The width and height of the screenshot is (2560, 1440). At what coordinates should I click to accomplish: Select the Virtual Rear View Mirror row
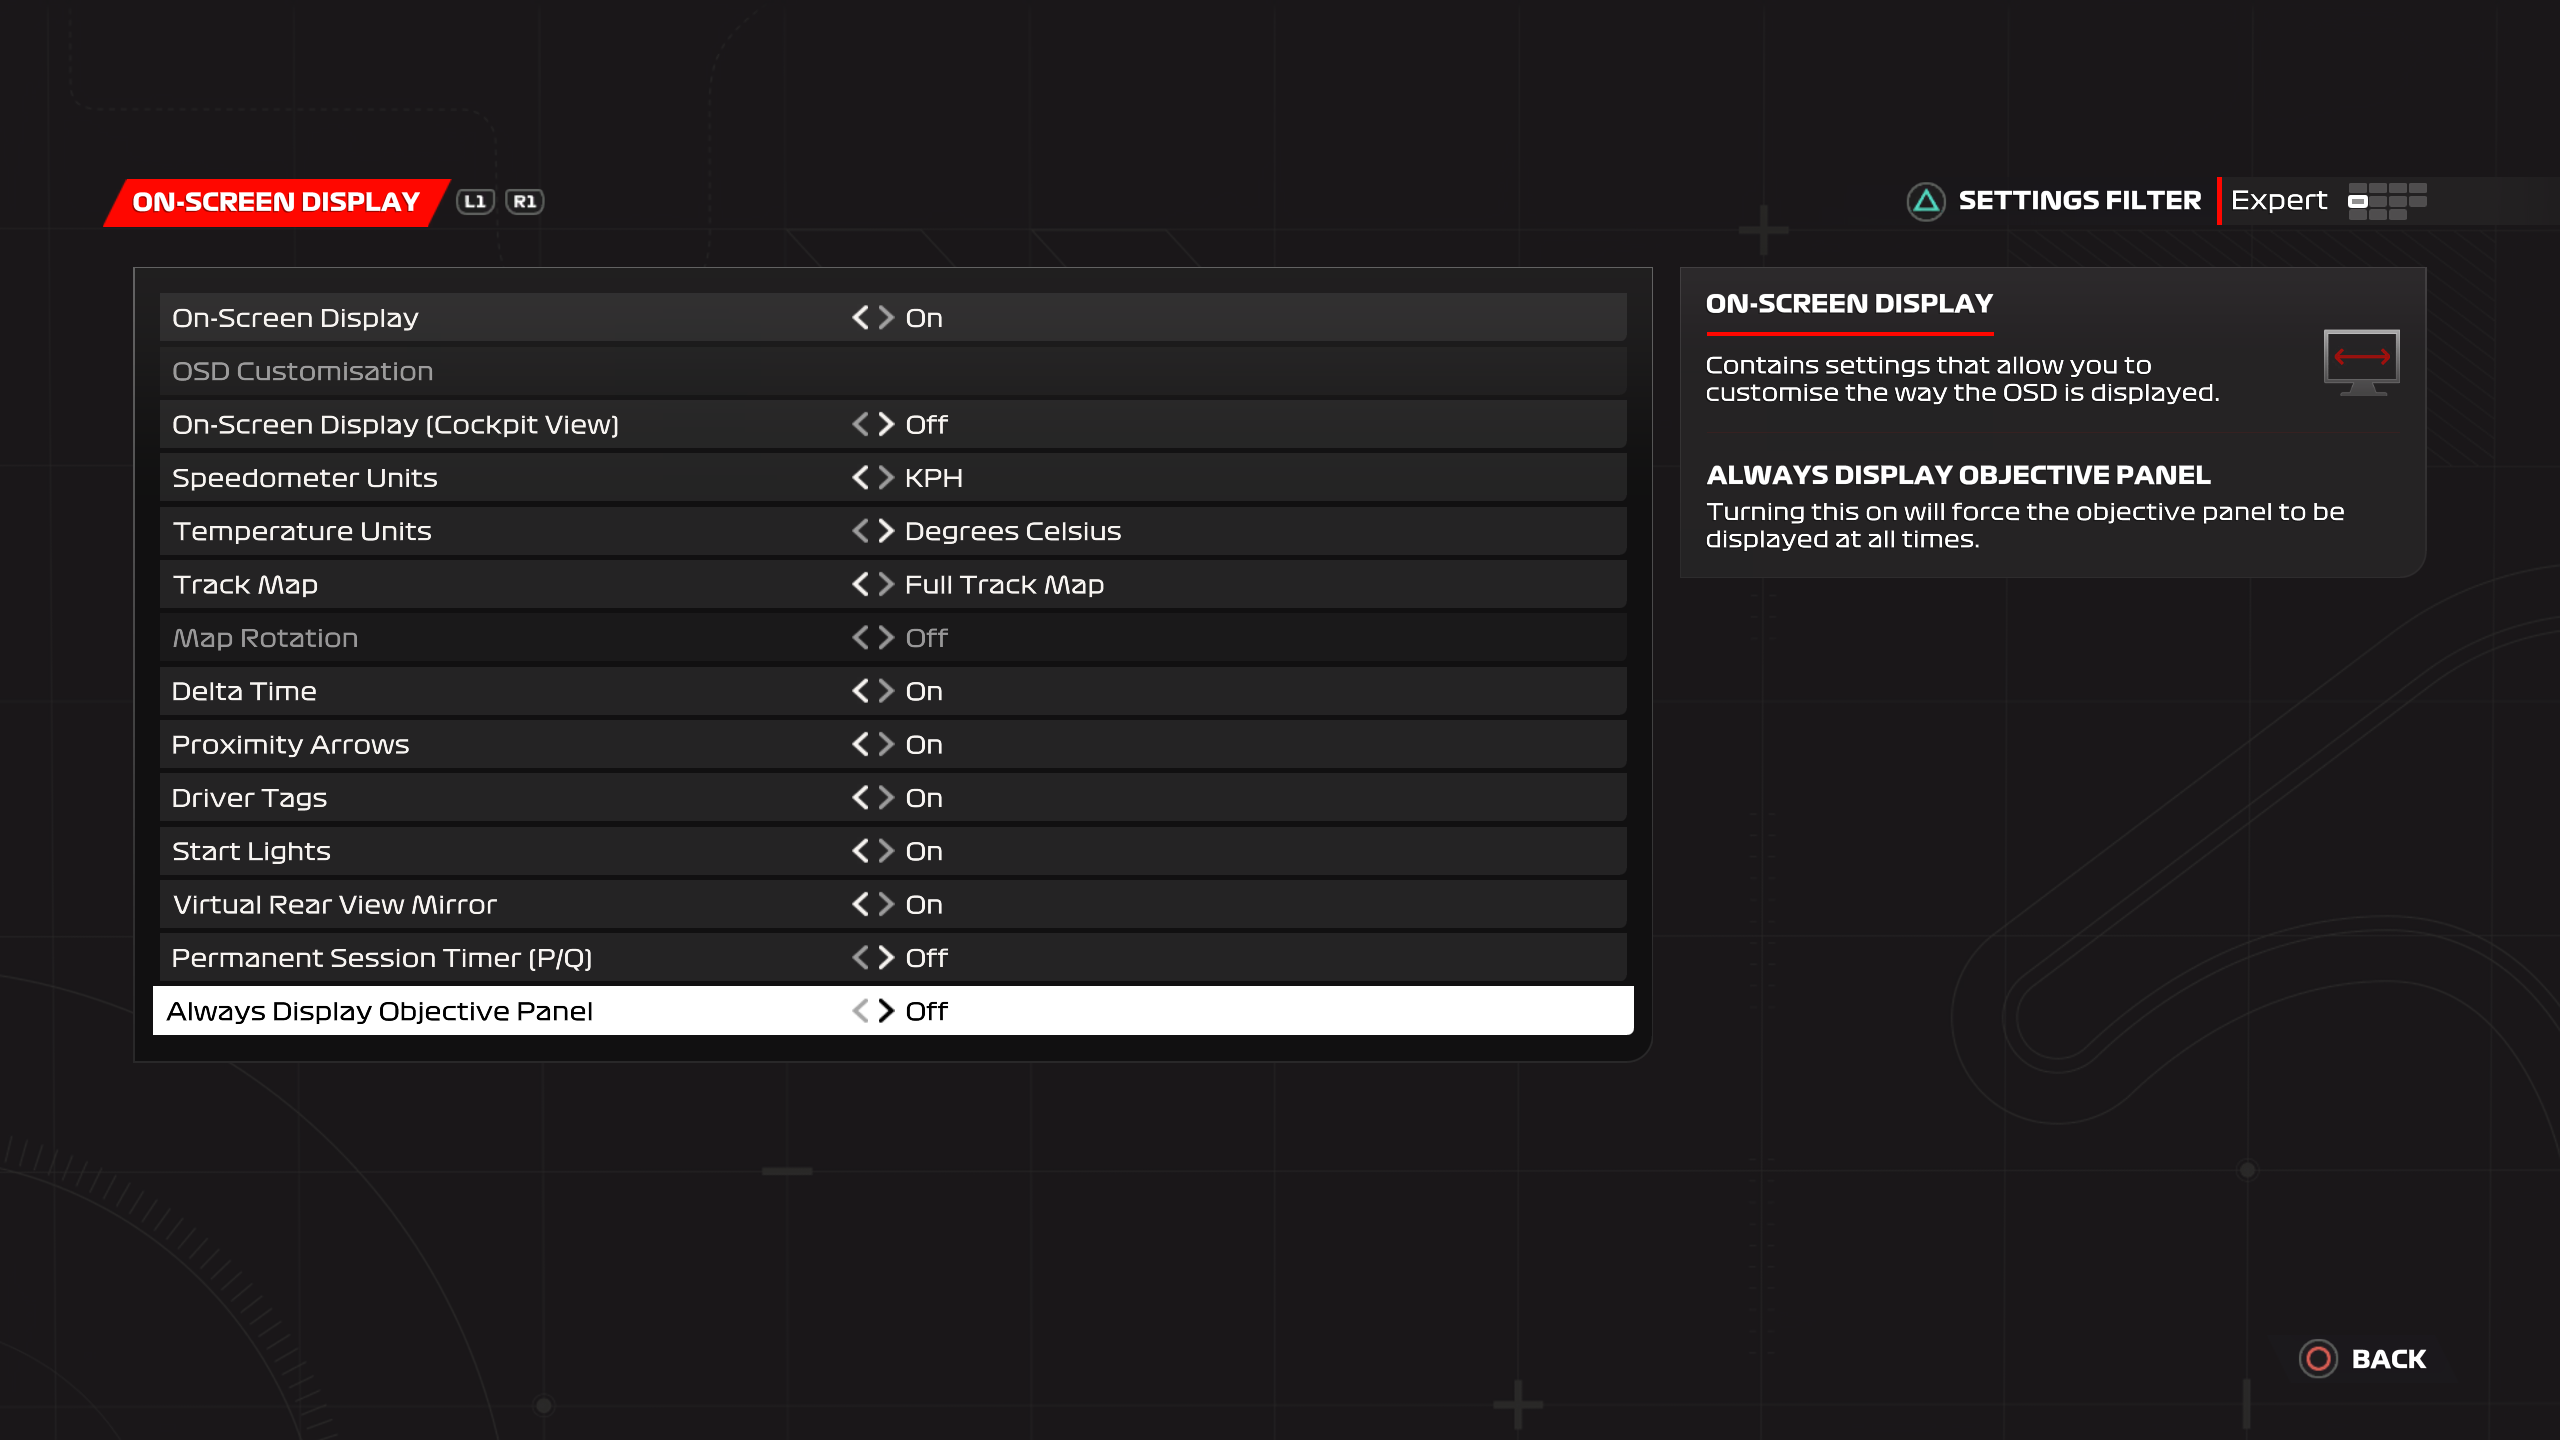click(335, 904)
